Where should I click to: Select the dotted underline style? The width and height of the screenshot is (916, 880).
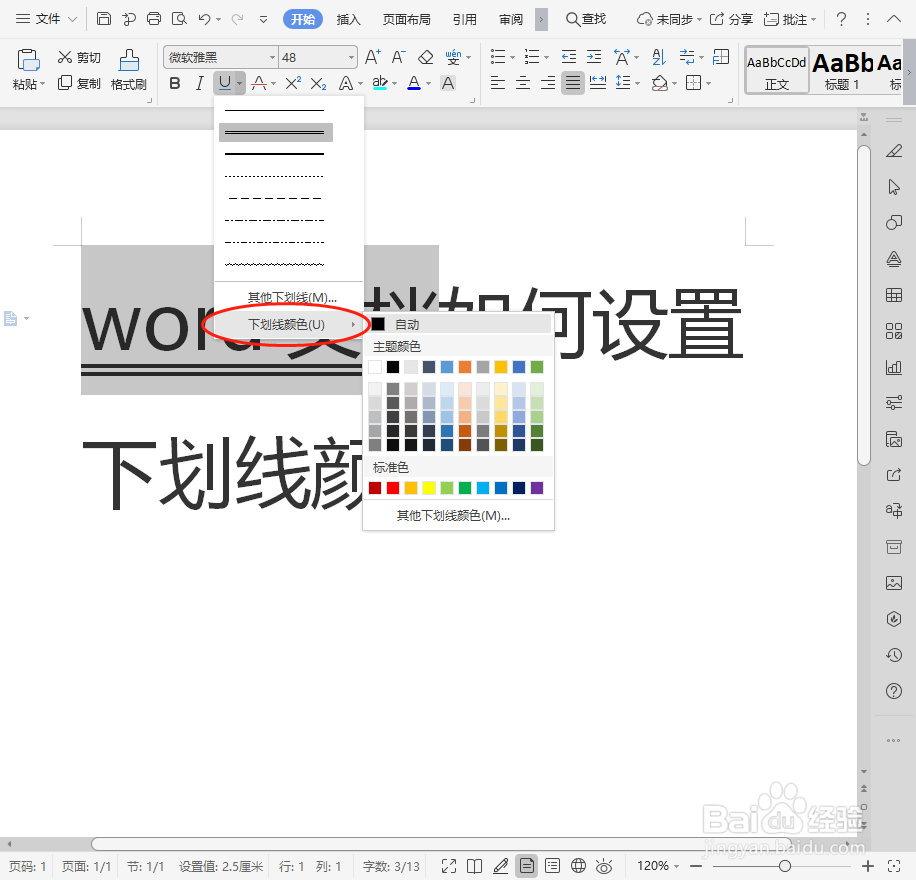click(275, 176)
